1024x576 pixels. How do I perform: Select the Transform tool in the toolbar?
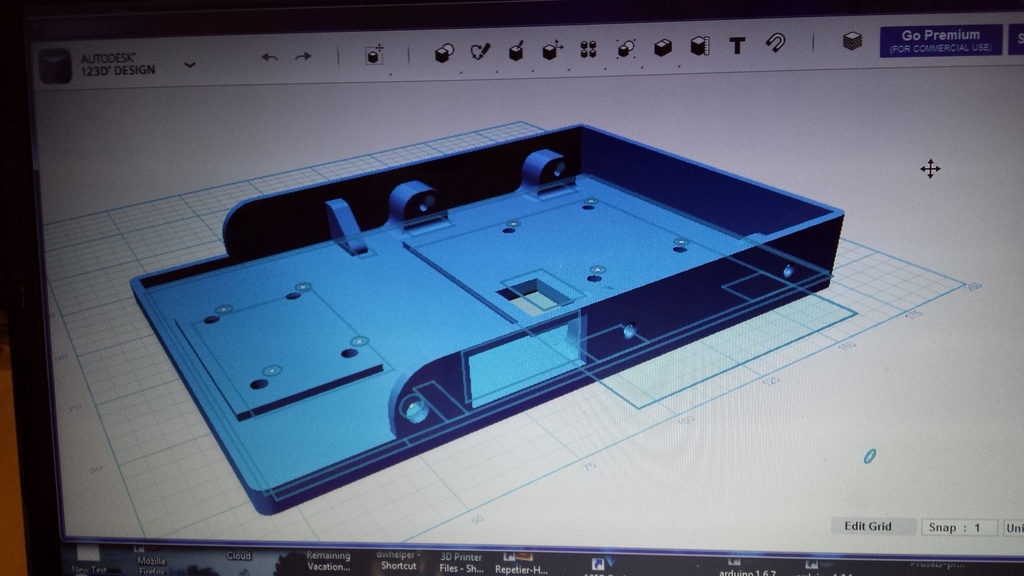point(375,56)
